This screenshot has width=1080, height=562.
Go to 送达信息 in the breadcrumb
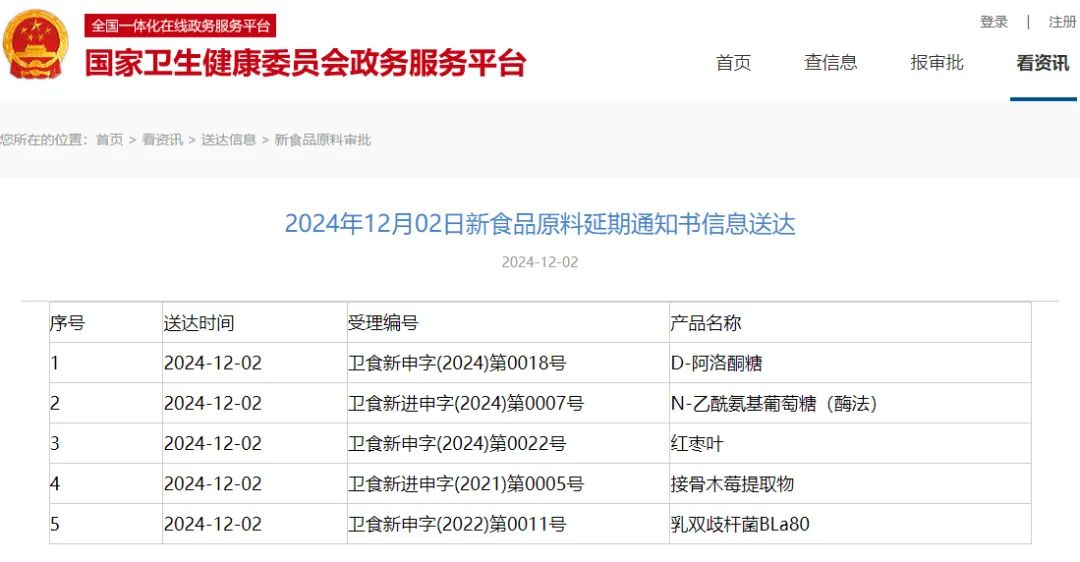pyautogui.click(x=229, y=140)
